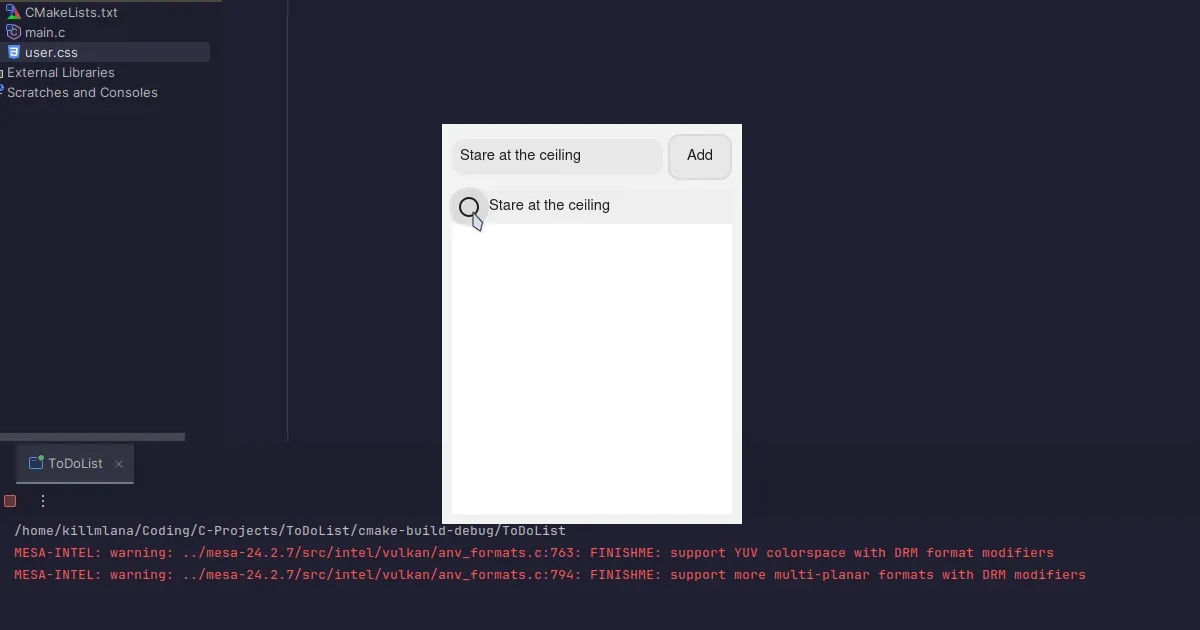Click the horizontal scrollbar below the project tree
Image resolution: width=1200 pixels, height=630 pixels.
tap(90, 436)
